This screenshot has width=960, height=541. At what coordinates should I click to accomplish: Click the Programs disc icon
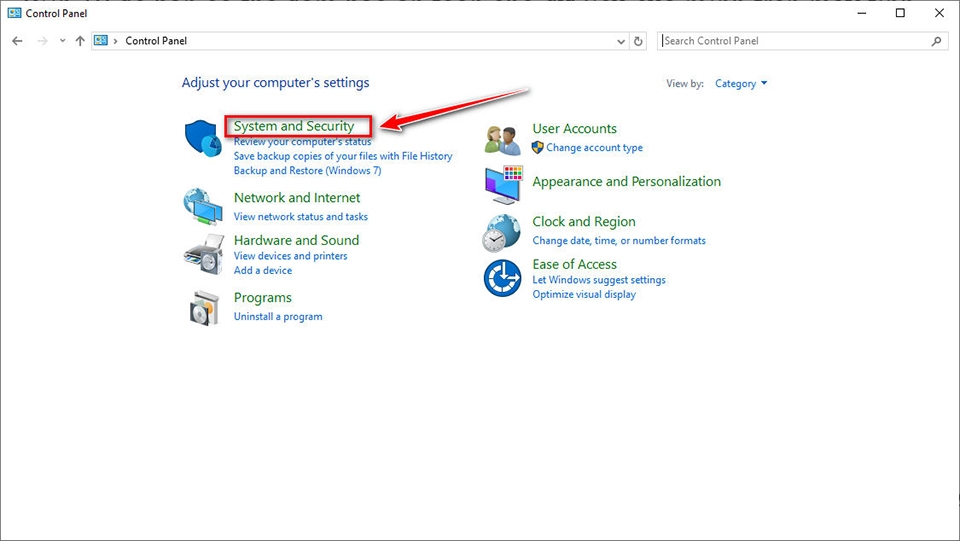(203, 307)
